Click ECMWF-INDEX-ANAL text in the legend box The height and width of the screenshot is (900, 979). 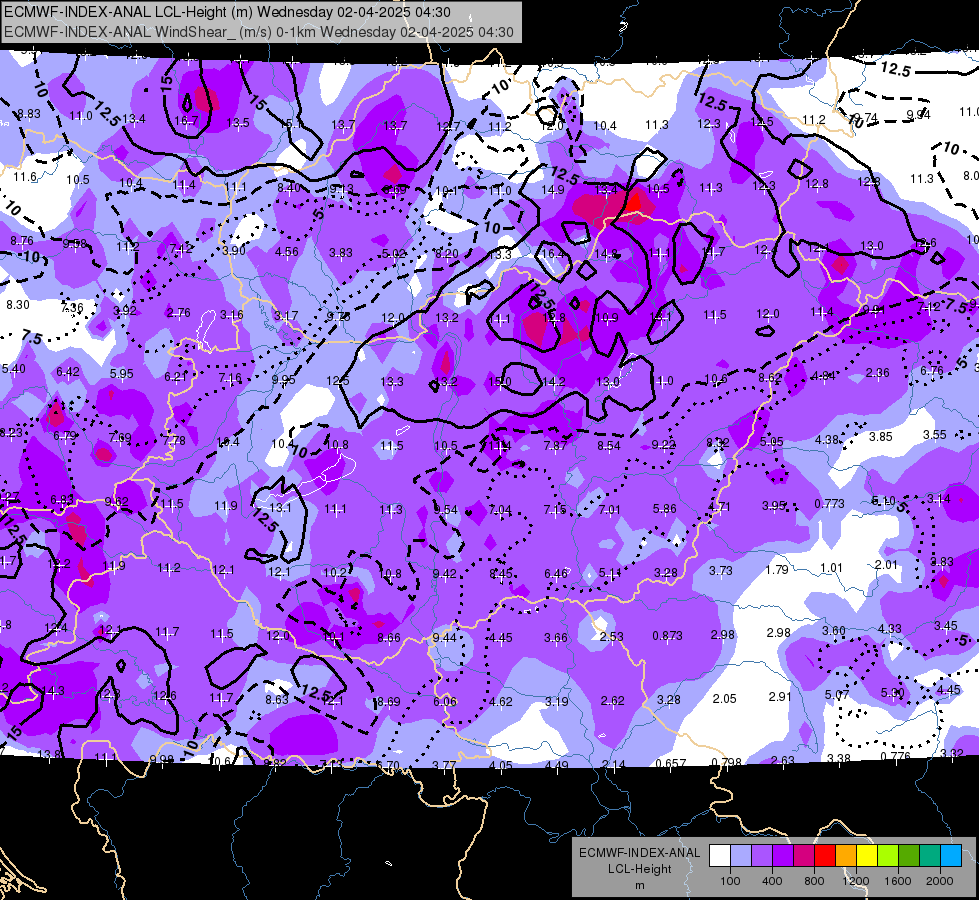[x=639, y=853]
